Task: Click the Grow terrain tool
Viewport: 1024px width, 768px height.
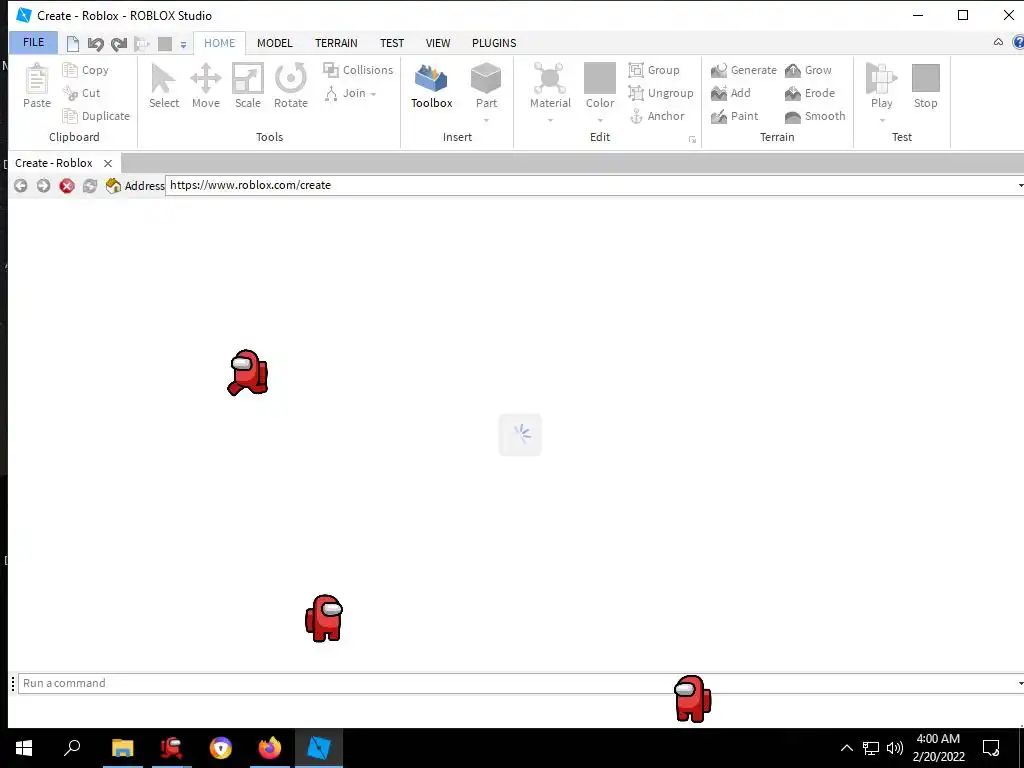Action: (x=808, y=70)
